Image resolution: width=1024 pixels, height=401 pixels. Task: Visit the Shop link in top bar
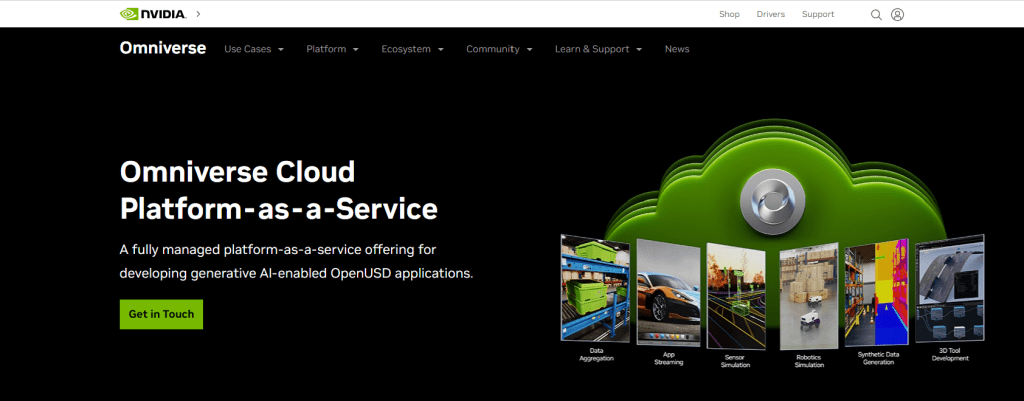(x=729, y=15)
